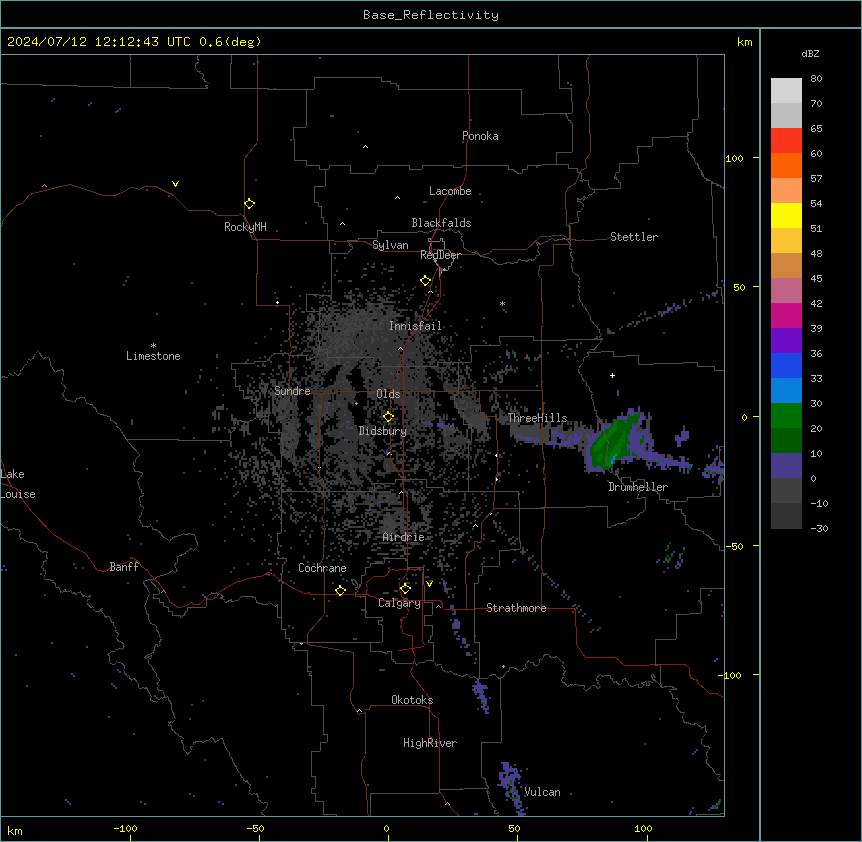862x842 pixels.
Task: Click the yellow radar marker at Didsbury
Action: pyautogui.click(x=388, y=417)
